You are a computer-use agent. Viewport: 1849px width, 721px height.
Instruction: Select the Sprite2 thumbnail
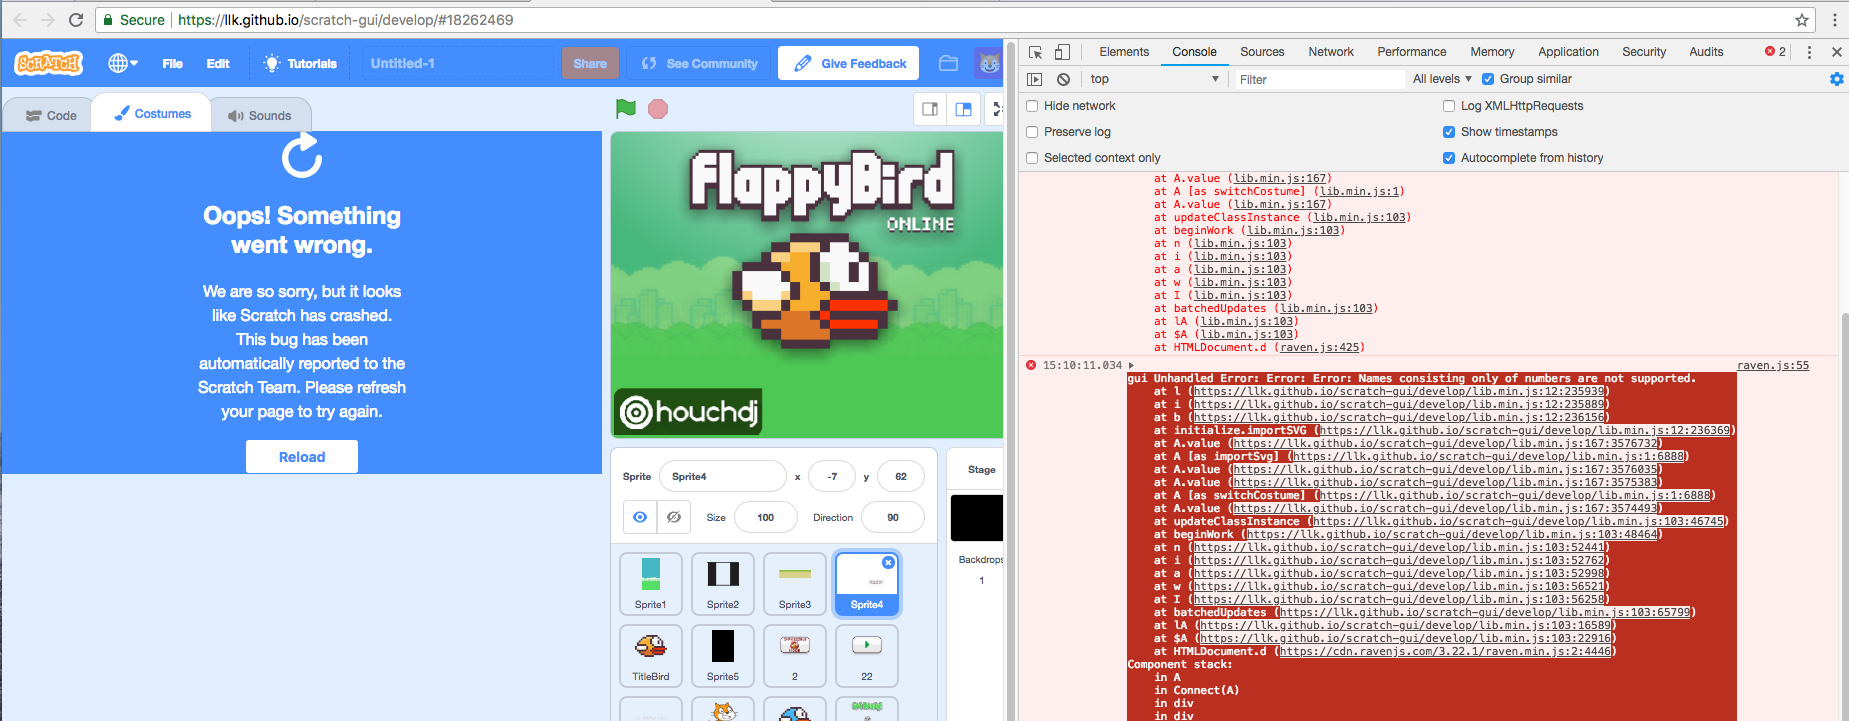coord(723,583)
